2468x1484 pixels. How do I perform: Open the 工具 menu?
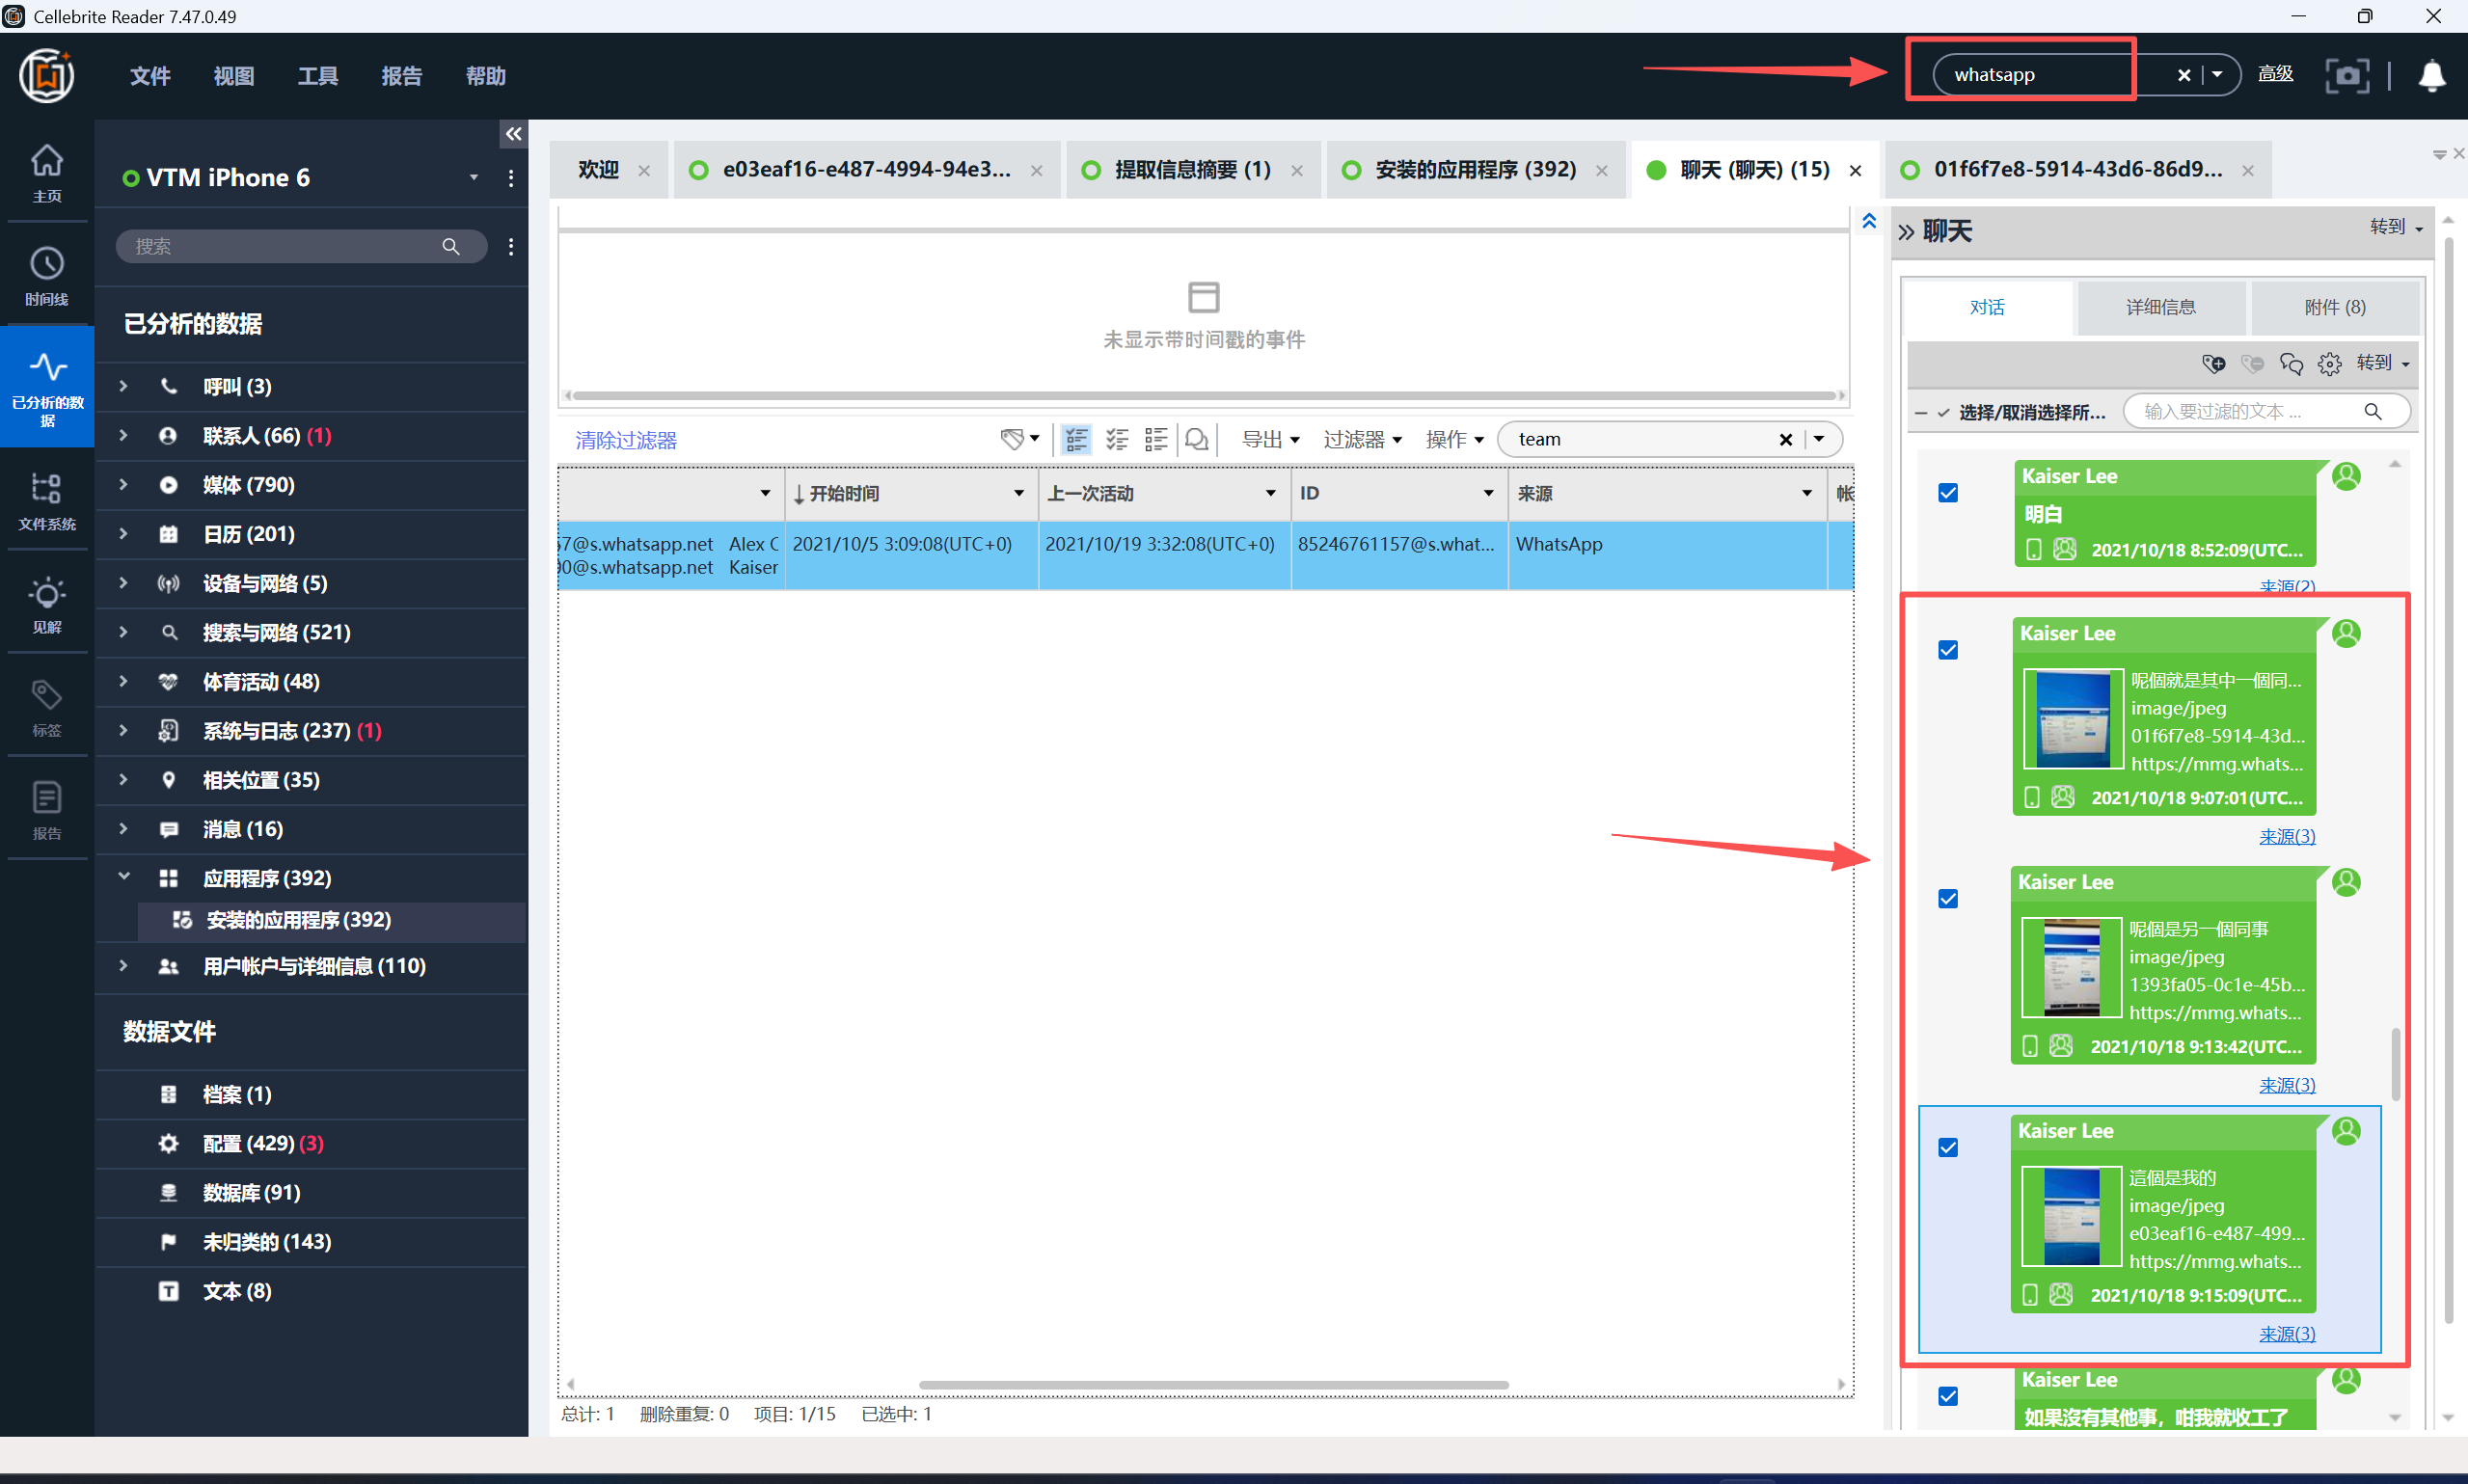(x=317, y=76)
